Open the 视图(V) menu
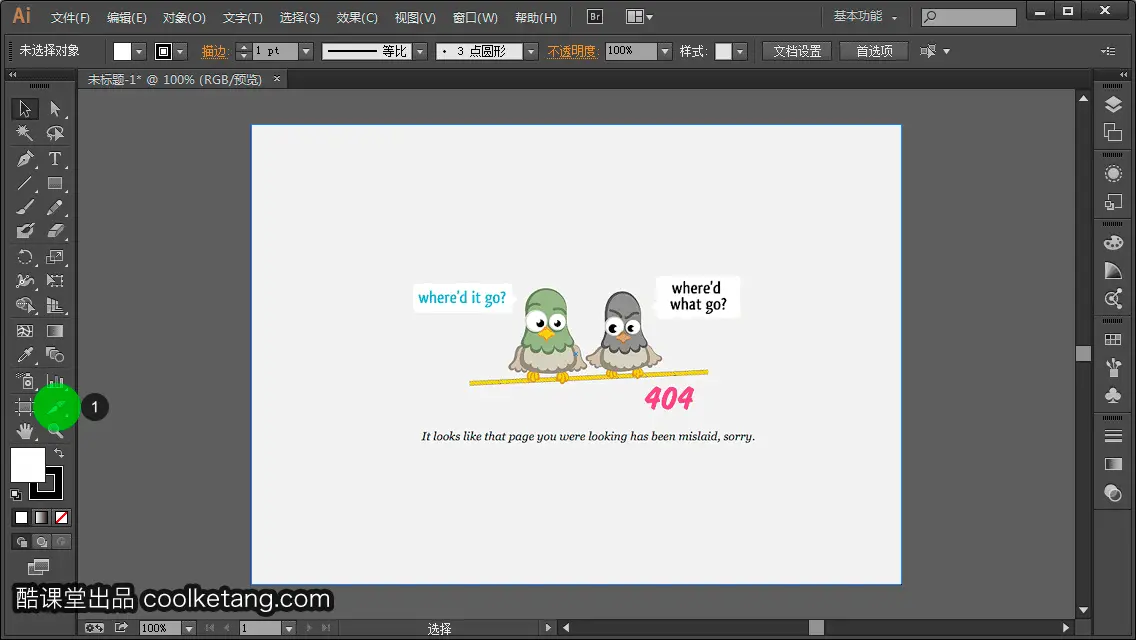Screen dimensions: 1136x640 415,17
